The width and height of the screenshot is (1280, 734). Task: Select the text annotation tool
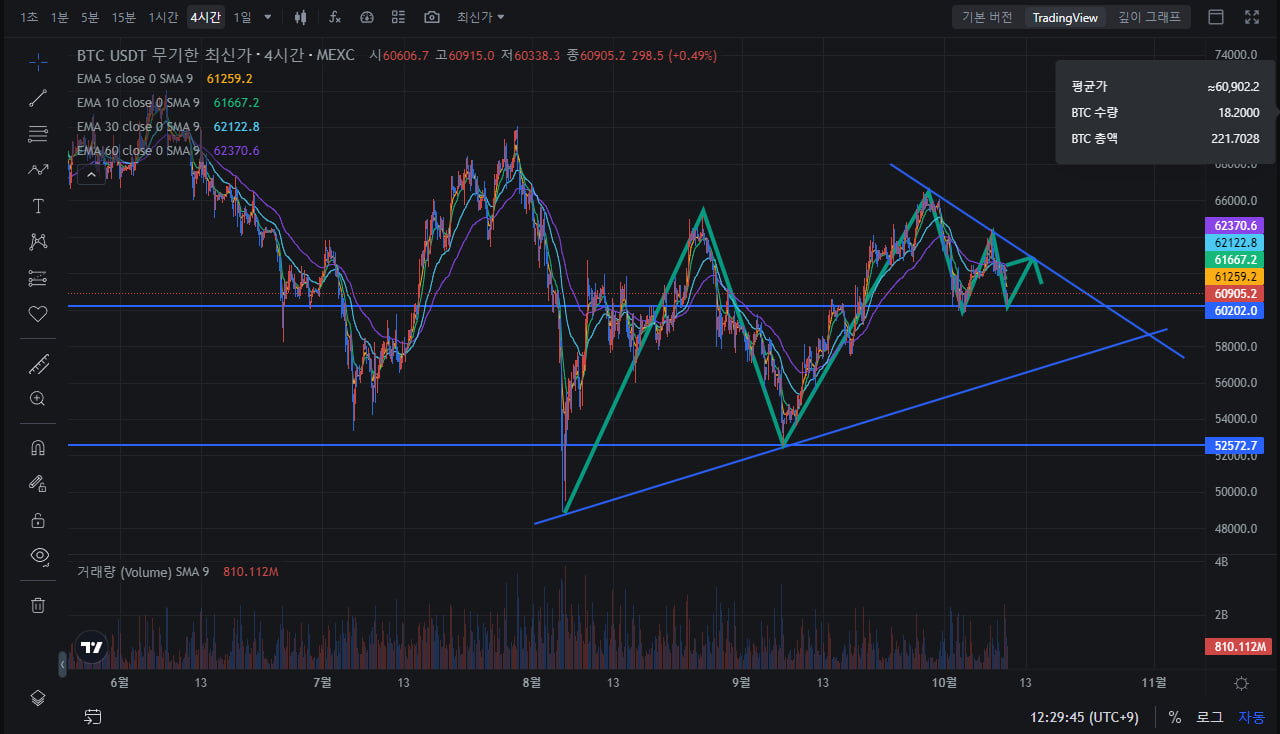click(38, 206)
